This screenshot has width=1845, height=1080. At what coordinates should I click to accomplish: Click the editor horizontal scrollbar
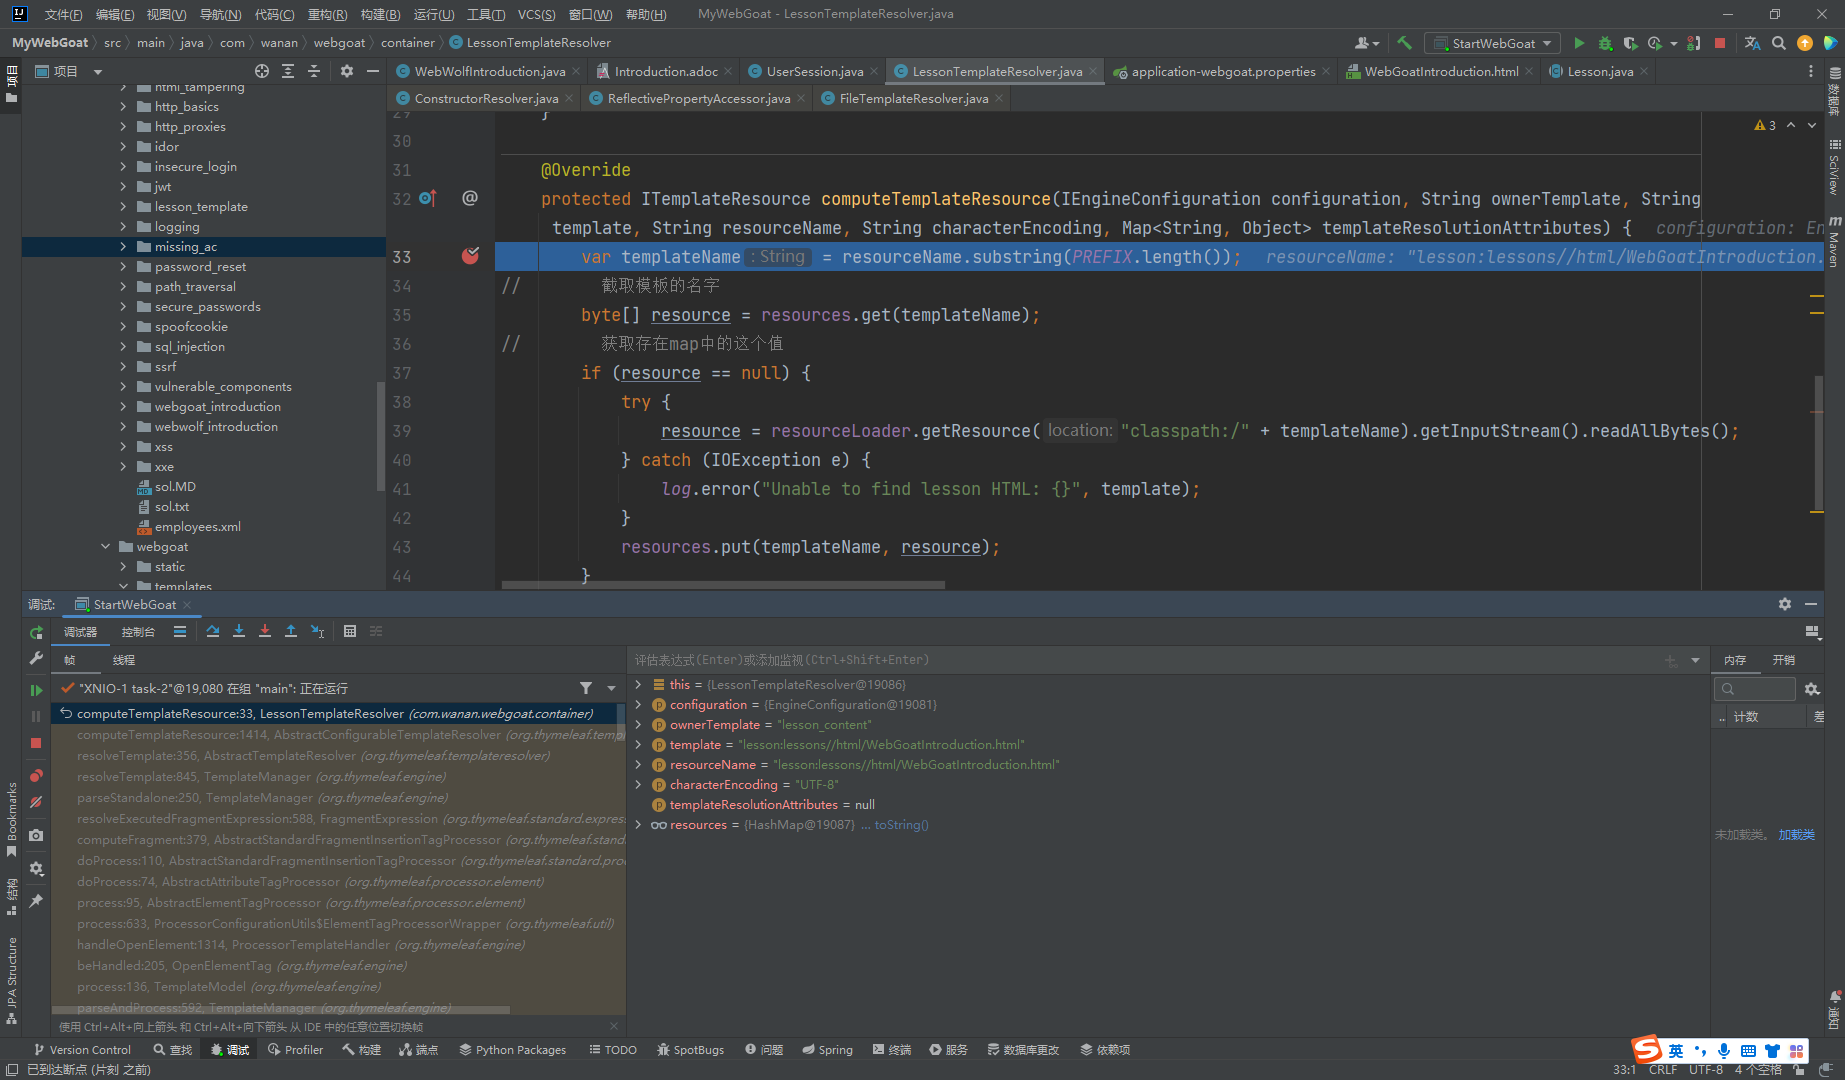click(724, 586)
